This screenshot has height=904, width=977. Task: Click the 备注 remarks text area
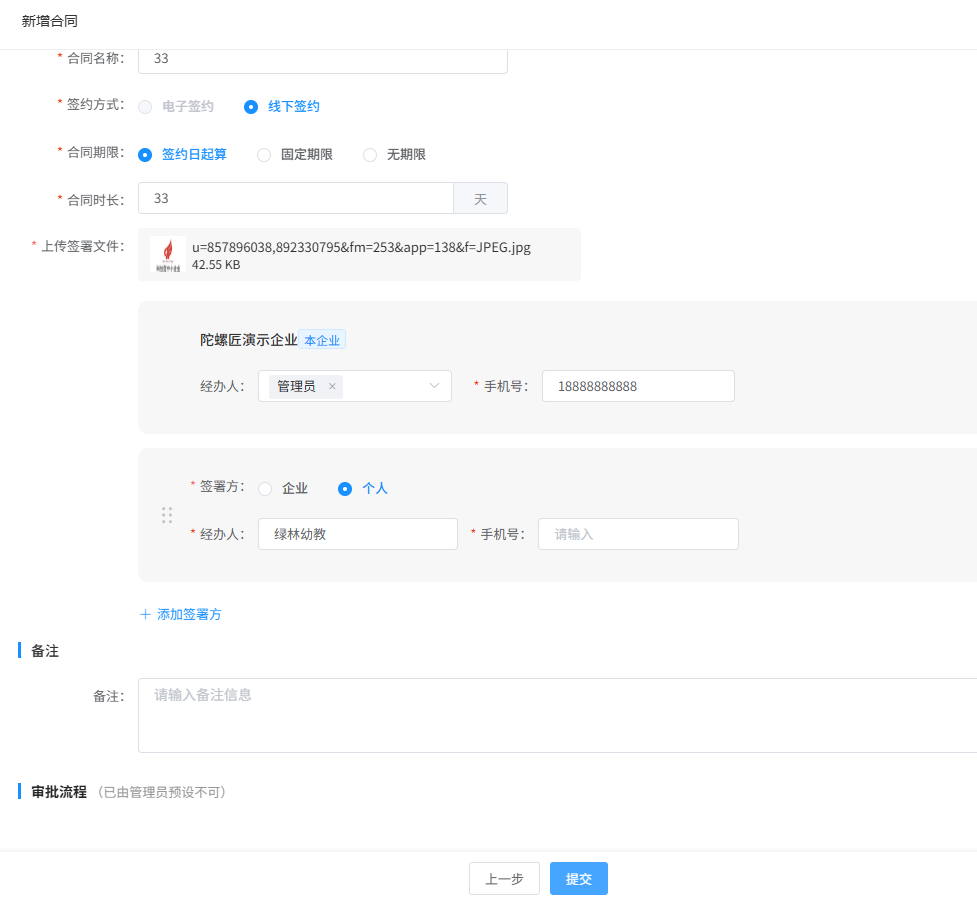tap(557, 715)
